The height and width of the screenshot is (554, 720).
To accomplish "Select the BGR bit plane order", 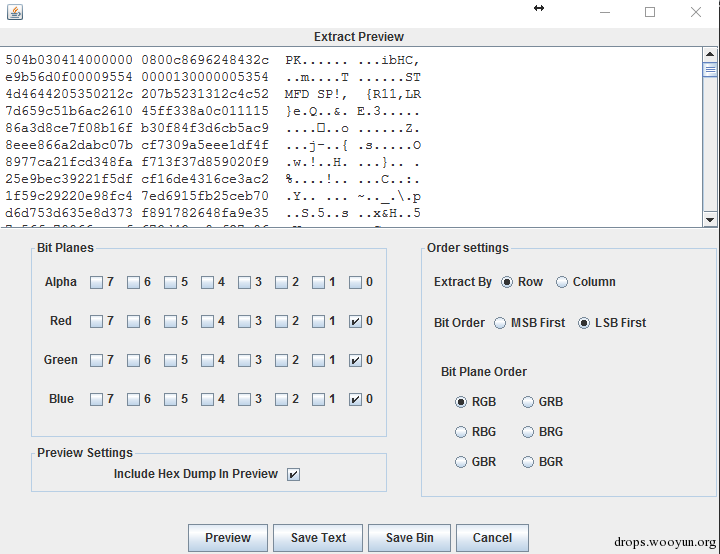I will pyautogui.click(x=528, y=462).
